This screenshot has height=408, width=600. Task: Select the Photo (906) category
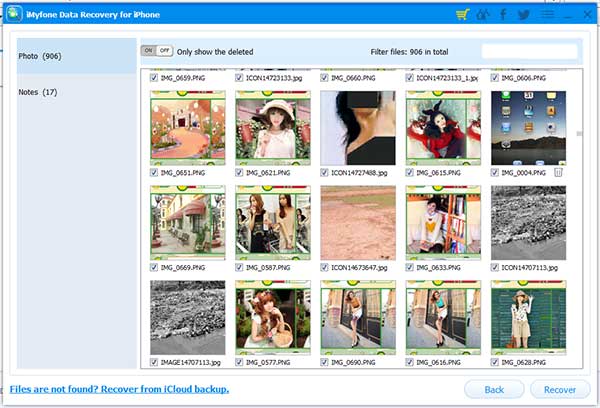point(77,56)
